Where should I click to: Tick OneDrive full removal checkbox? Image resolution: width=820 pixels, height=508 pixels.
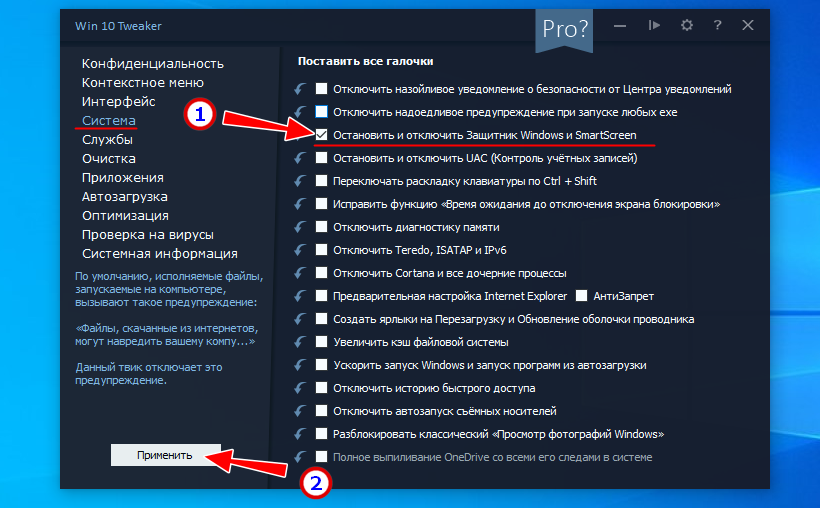(x=322, y=457)
